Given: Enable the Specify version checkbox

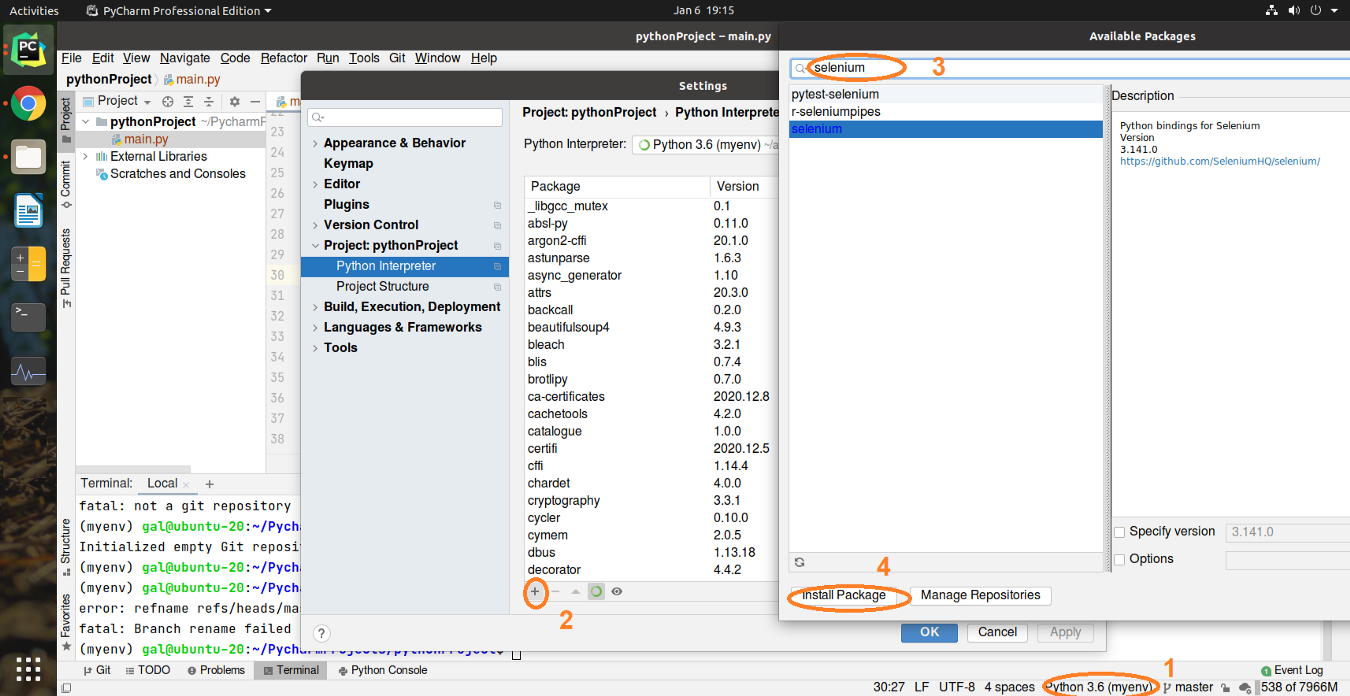Looking at the screenshot, I should click(1120, 532).
